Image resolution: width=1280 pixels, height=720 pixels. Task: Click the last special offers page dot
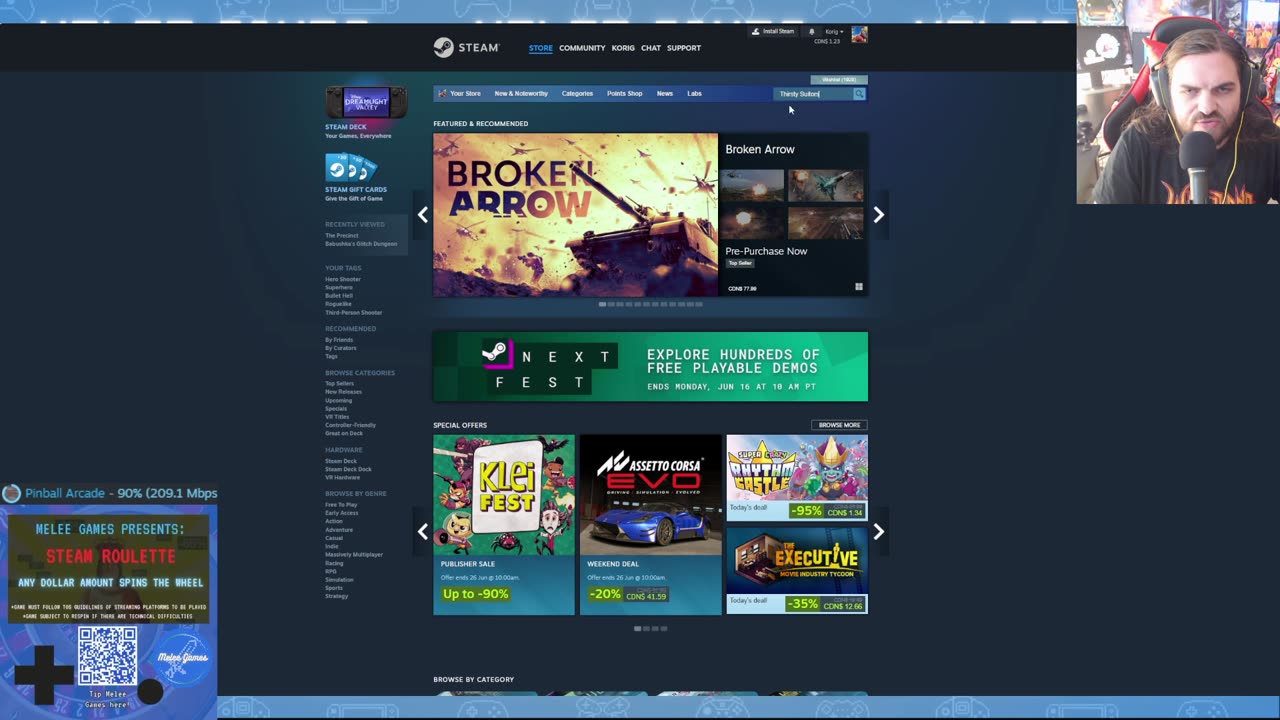coord(663,628)
